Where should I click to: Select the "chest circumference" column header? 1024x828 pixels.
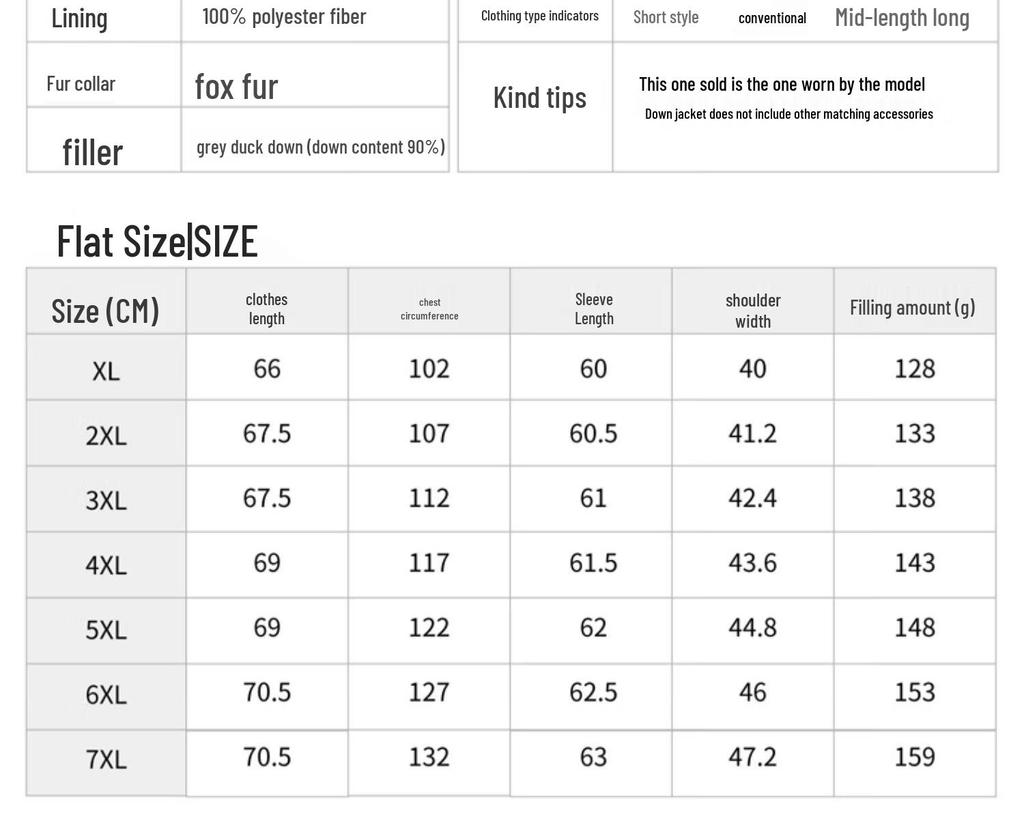pos(429,309)
